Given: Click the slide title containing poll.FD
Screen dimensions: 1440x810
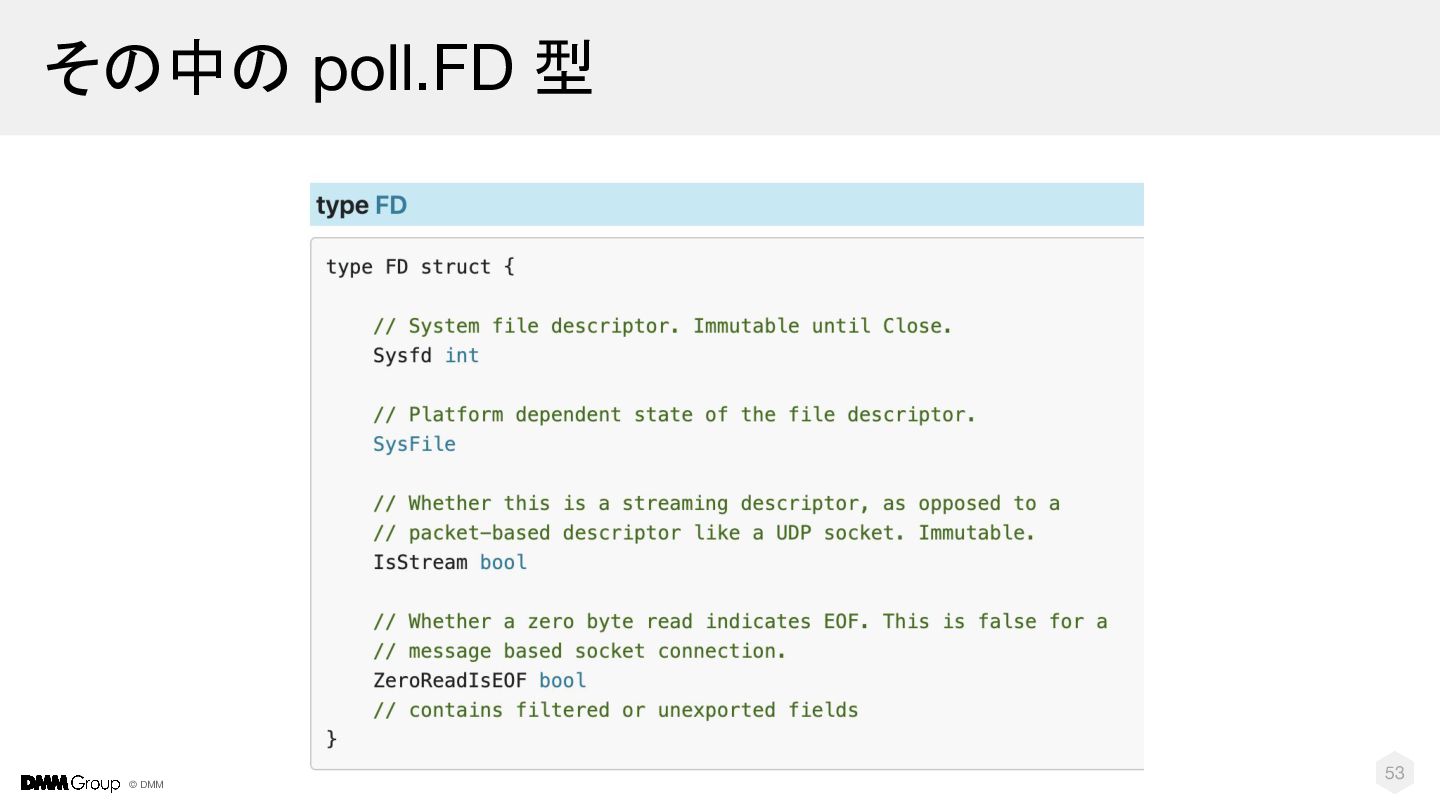Looking at the screenshot, I should (x=319, y=68).
